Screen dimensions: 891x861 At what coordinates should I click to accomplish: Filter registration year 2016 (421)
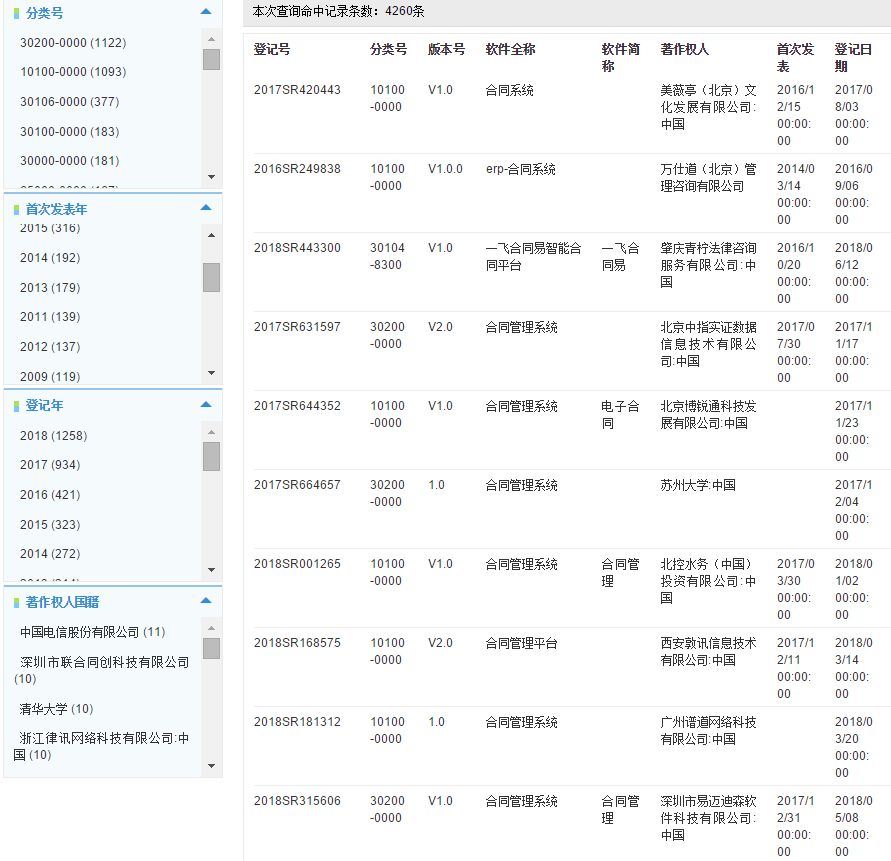pos(50,495)
